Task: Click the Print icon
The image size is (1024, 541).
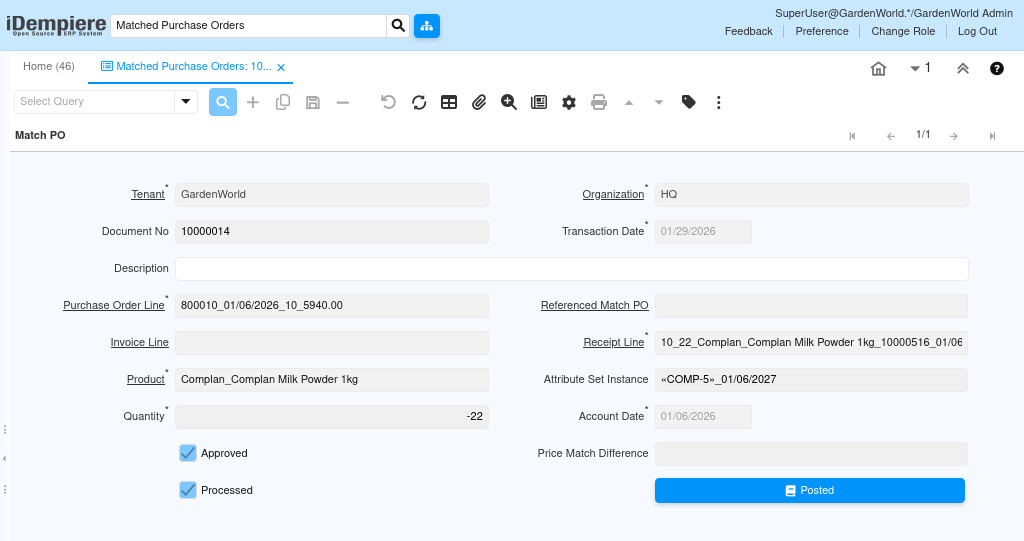Action: tap(599, 102)
